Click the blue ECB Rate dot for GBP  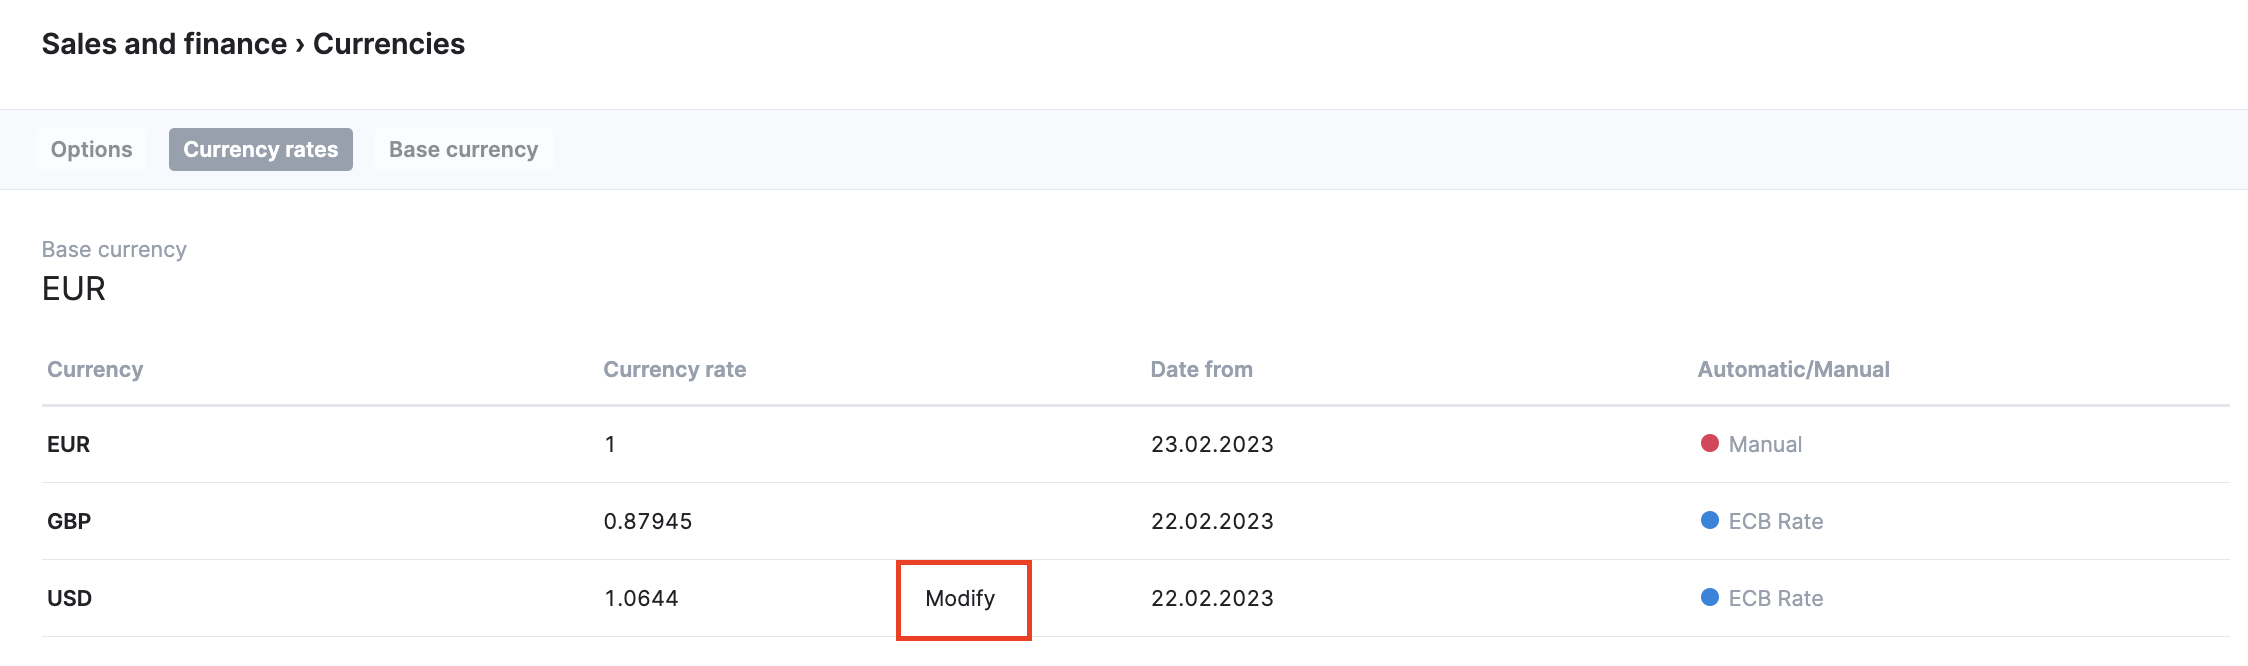[x=1712, y=521]
